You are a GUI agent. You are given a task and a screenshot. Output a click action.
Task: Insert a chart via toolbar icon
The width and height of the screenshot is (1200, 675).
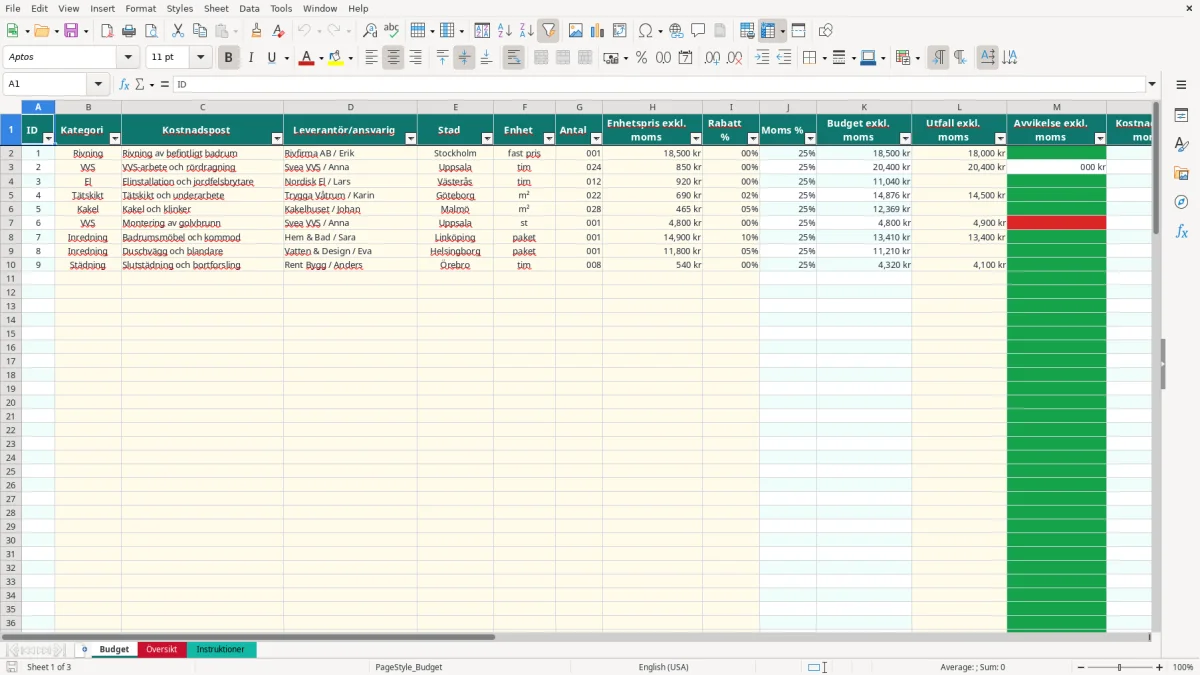(x=598, y=31)
